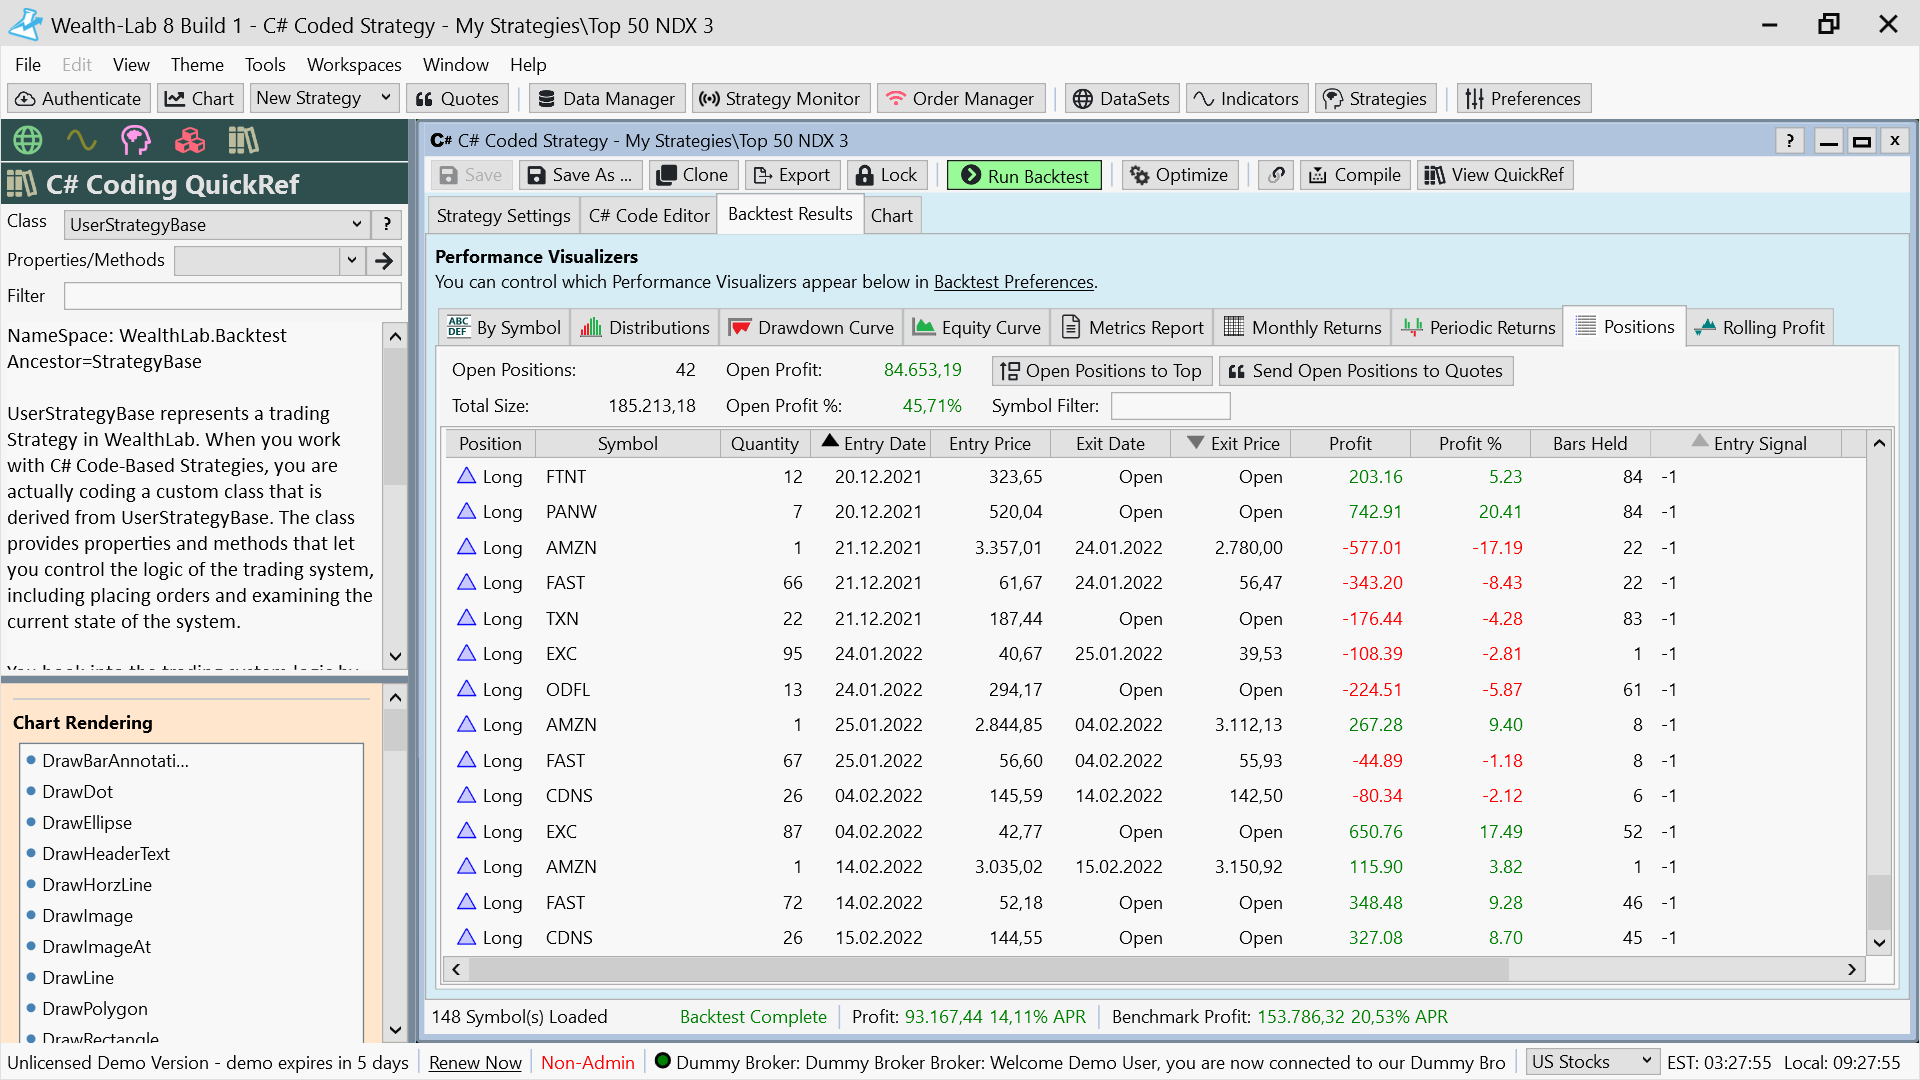The image size is (1920, 1080).
Task: Expand the Properties/Methods combo box
Action: click(352, 261)
